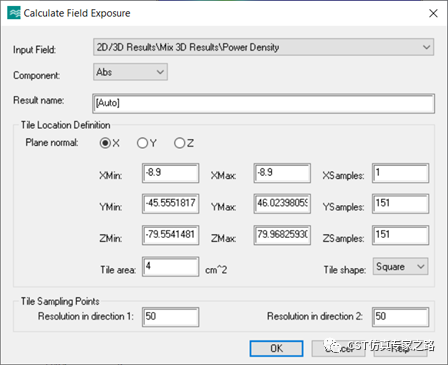Click the YSamples input box
This screenshot has height=365, width=448.
[x=400, y=204]
